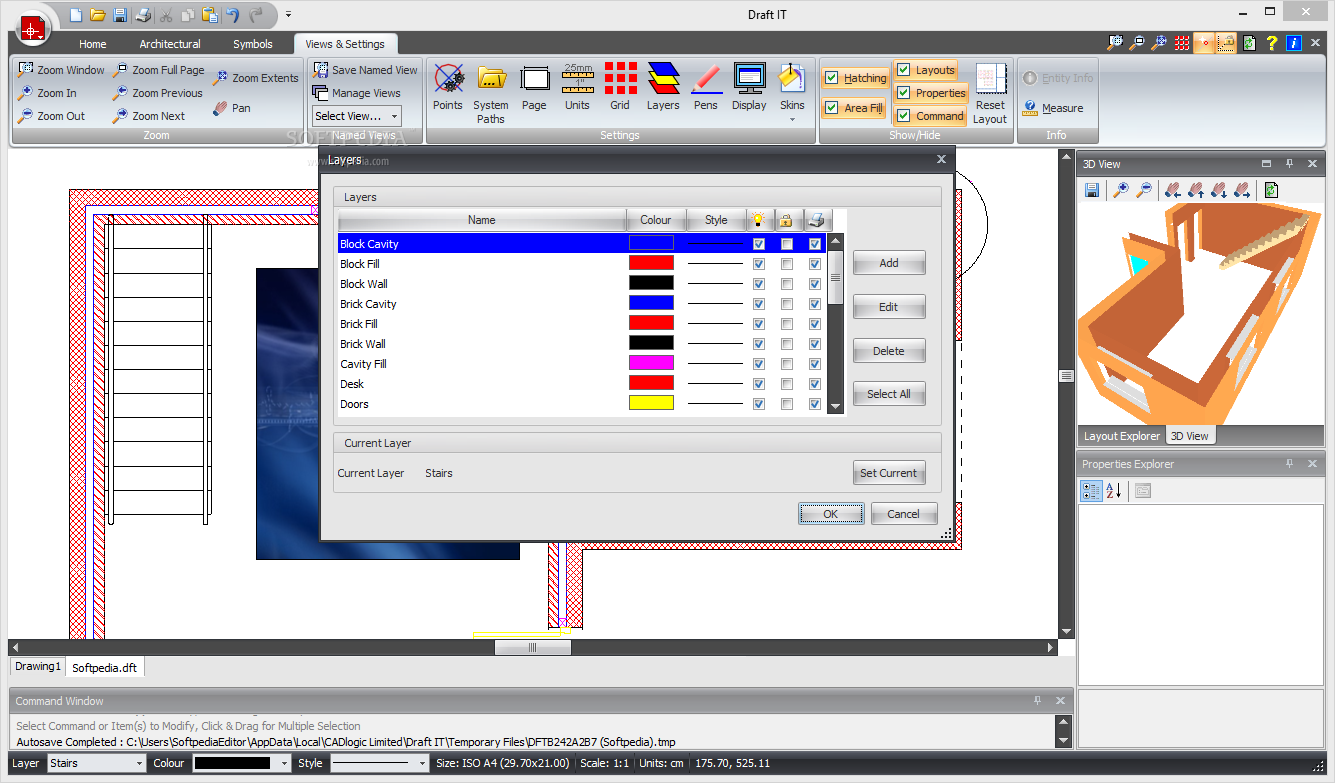
Task: Click the yellow question mark help icon
Action: click(1272, 43)
